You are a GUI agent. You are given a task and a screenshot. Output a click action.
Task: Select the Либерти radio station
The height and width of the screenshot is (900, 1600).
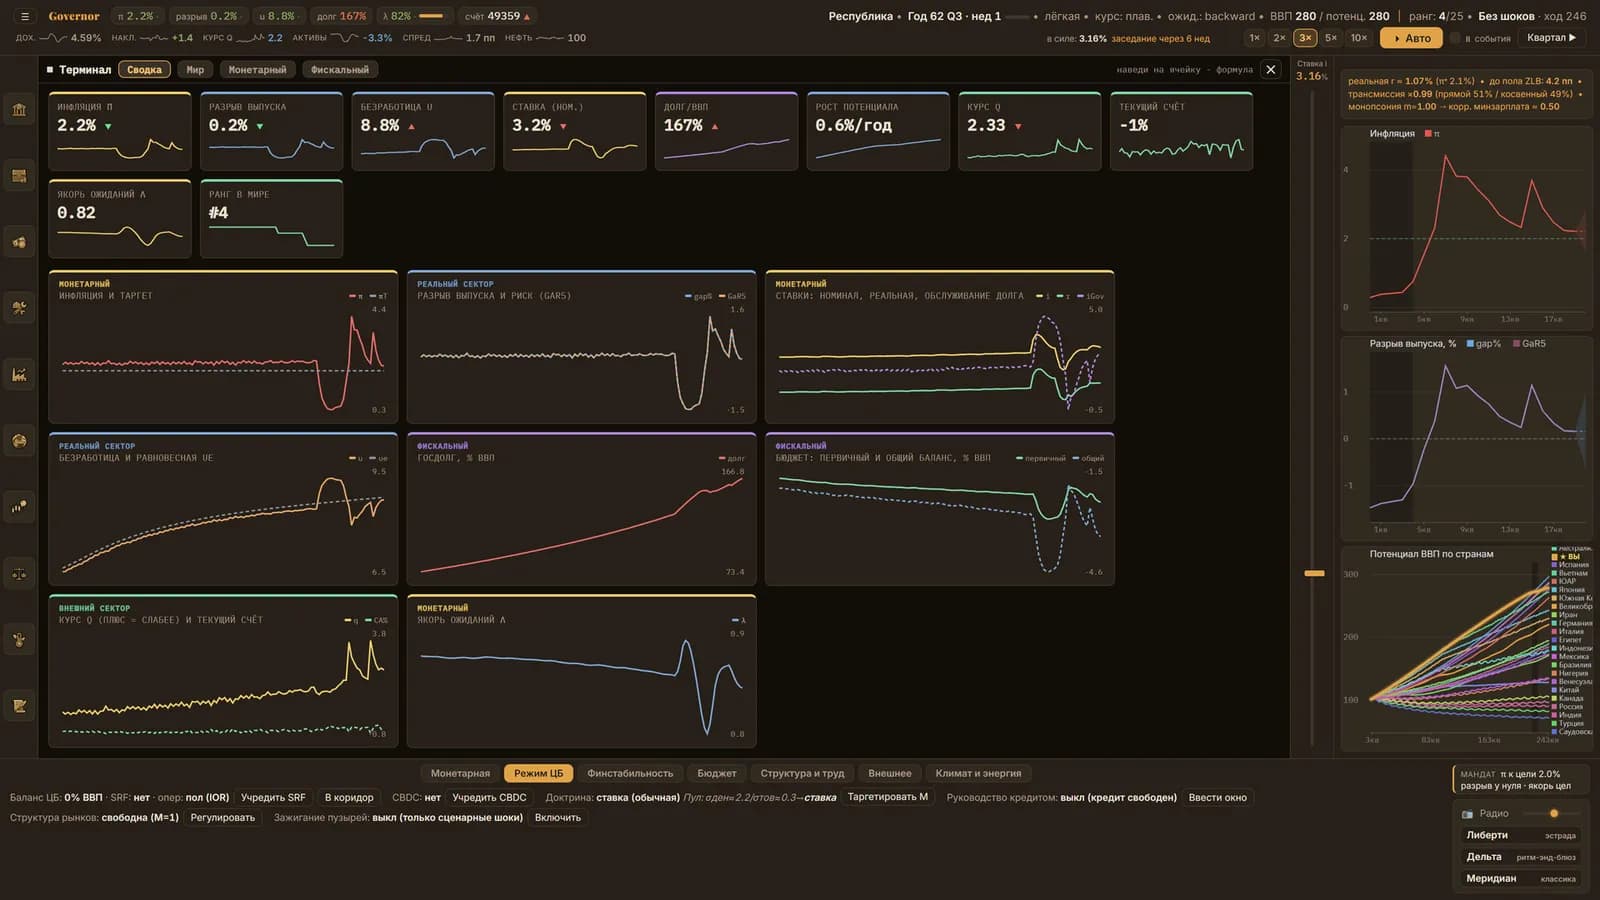click(1520, 835)
